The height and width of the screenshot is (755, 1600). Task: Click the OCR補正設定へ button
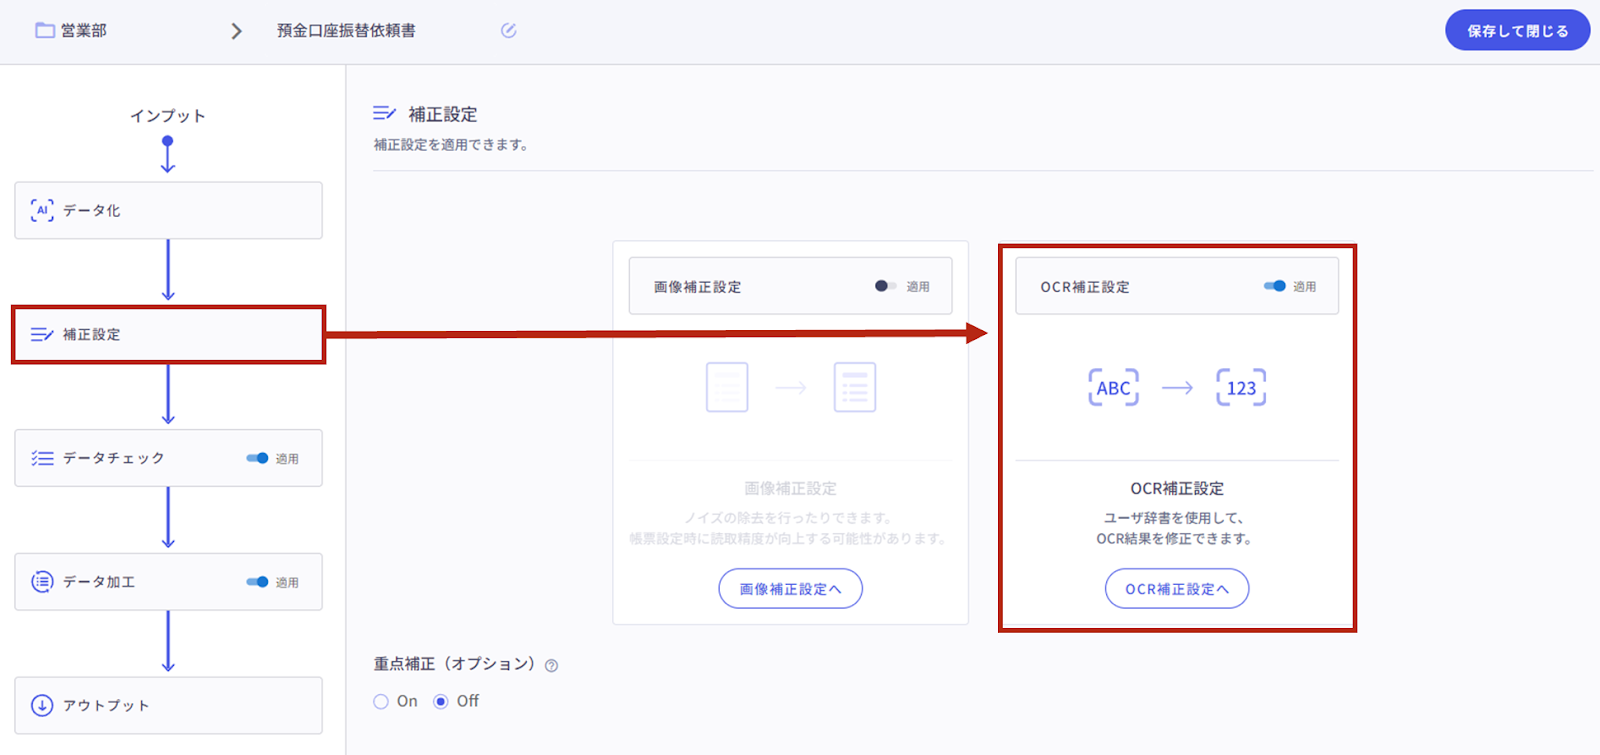click(1177, 589)
